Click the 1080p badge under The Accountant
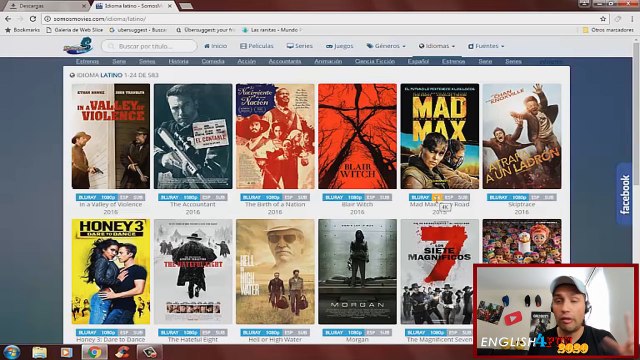The image size is (640, 360). [x=191, y=198]
